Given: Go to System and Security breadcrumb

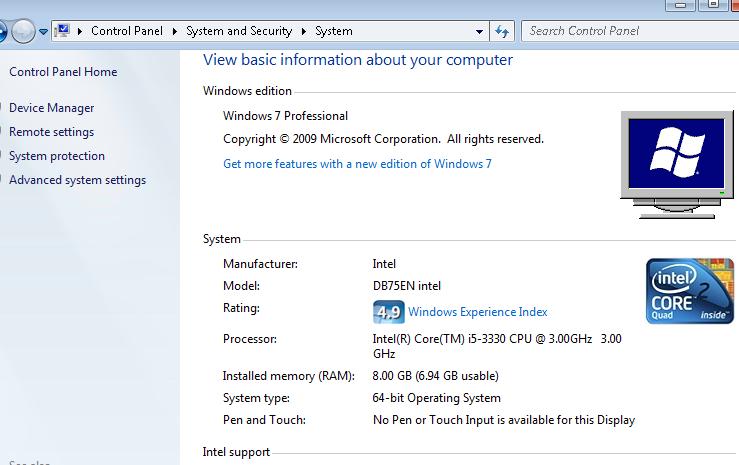Looking at the screenshot, I should pos(239,31).
